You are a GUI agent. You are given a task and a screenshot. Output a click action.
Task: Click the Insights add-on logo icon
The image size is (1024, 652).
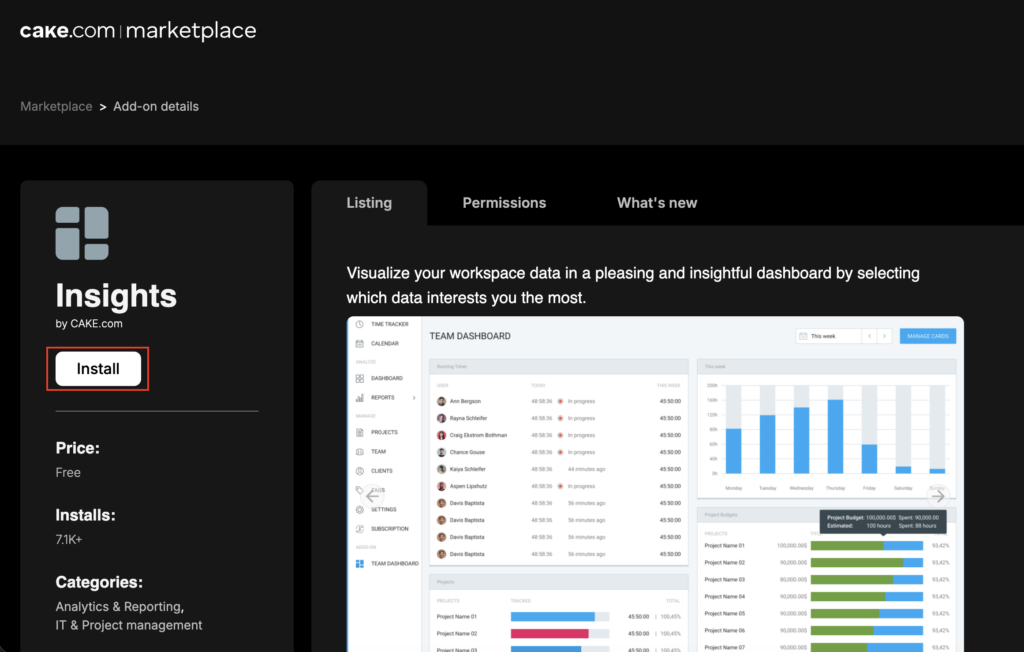pos(82,234)
